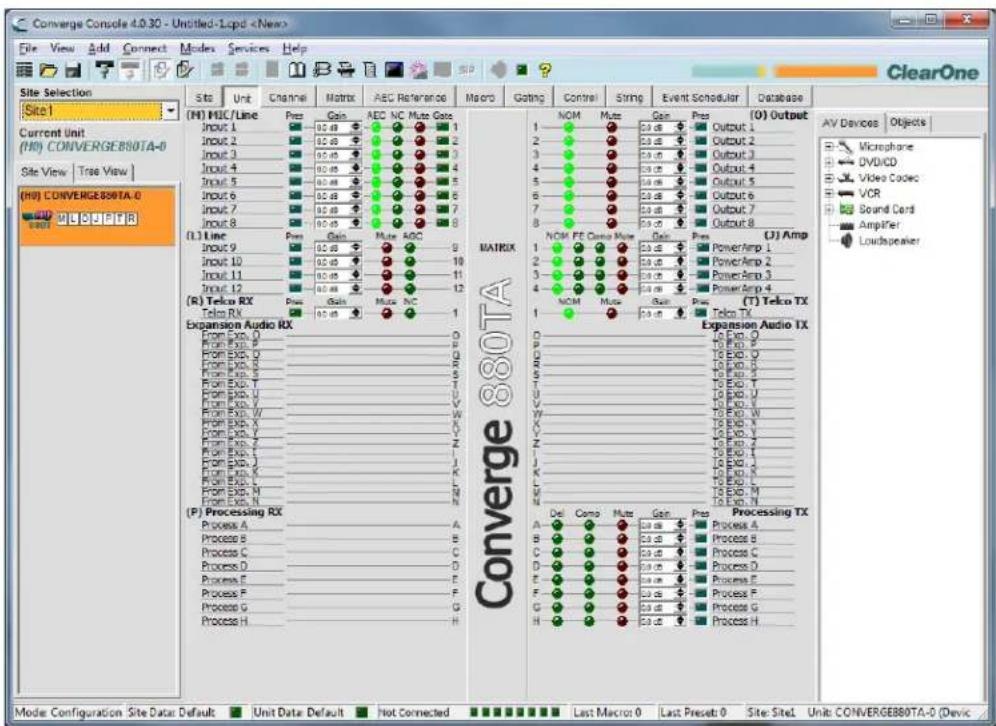Open the File menu
Image resolution: width=996 pixels, height=726 pixels.
pos(27,48)
